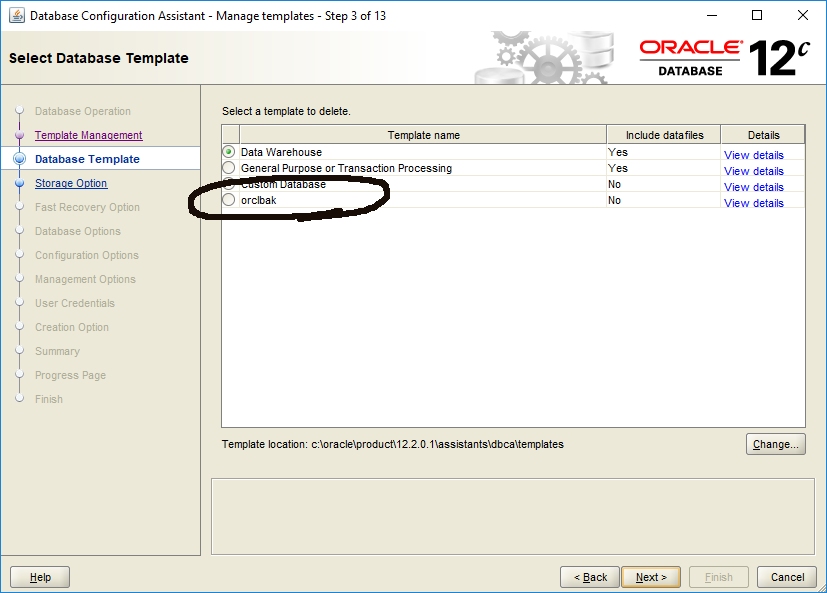Select the Database Template step in sidebar
827x593 pixels.
[x=87, y=159]
